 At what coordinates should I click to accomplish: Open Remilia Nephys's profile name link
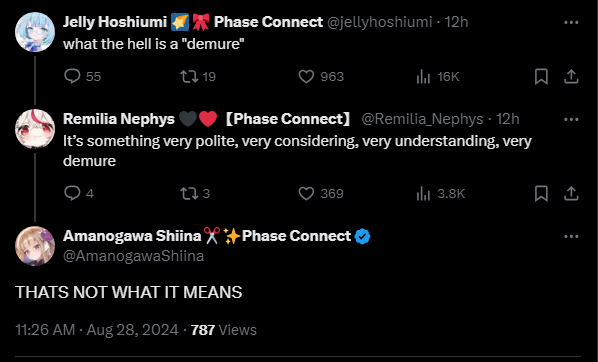pos(119,119)
